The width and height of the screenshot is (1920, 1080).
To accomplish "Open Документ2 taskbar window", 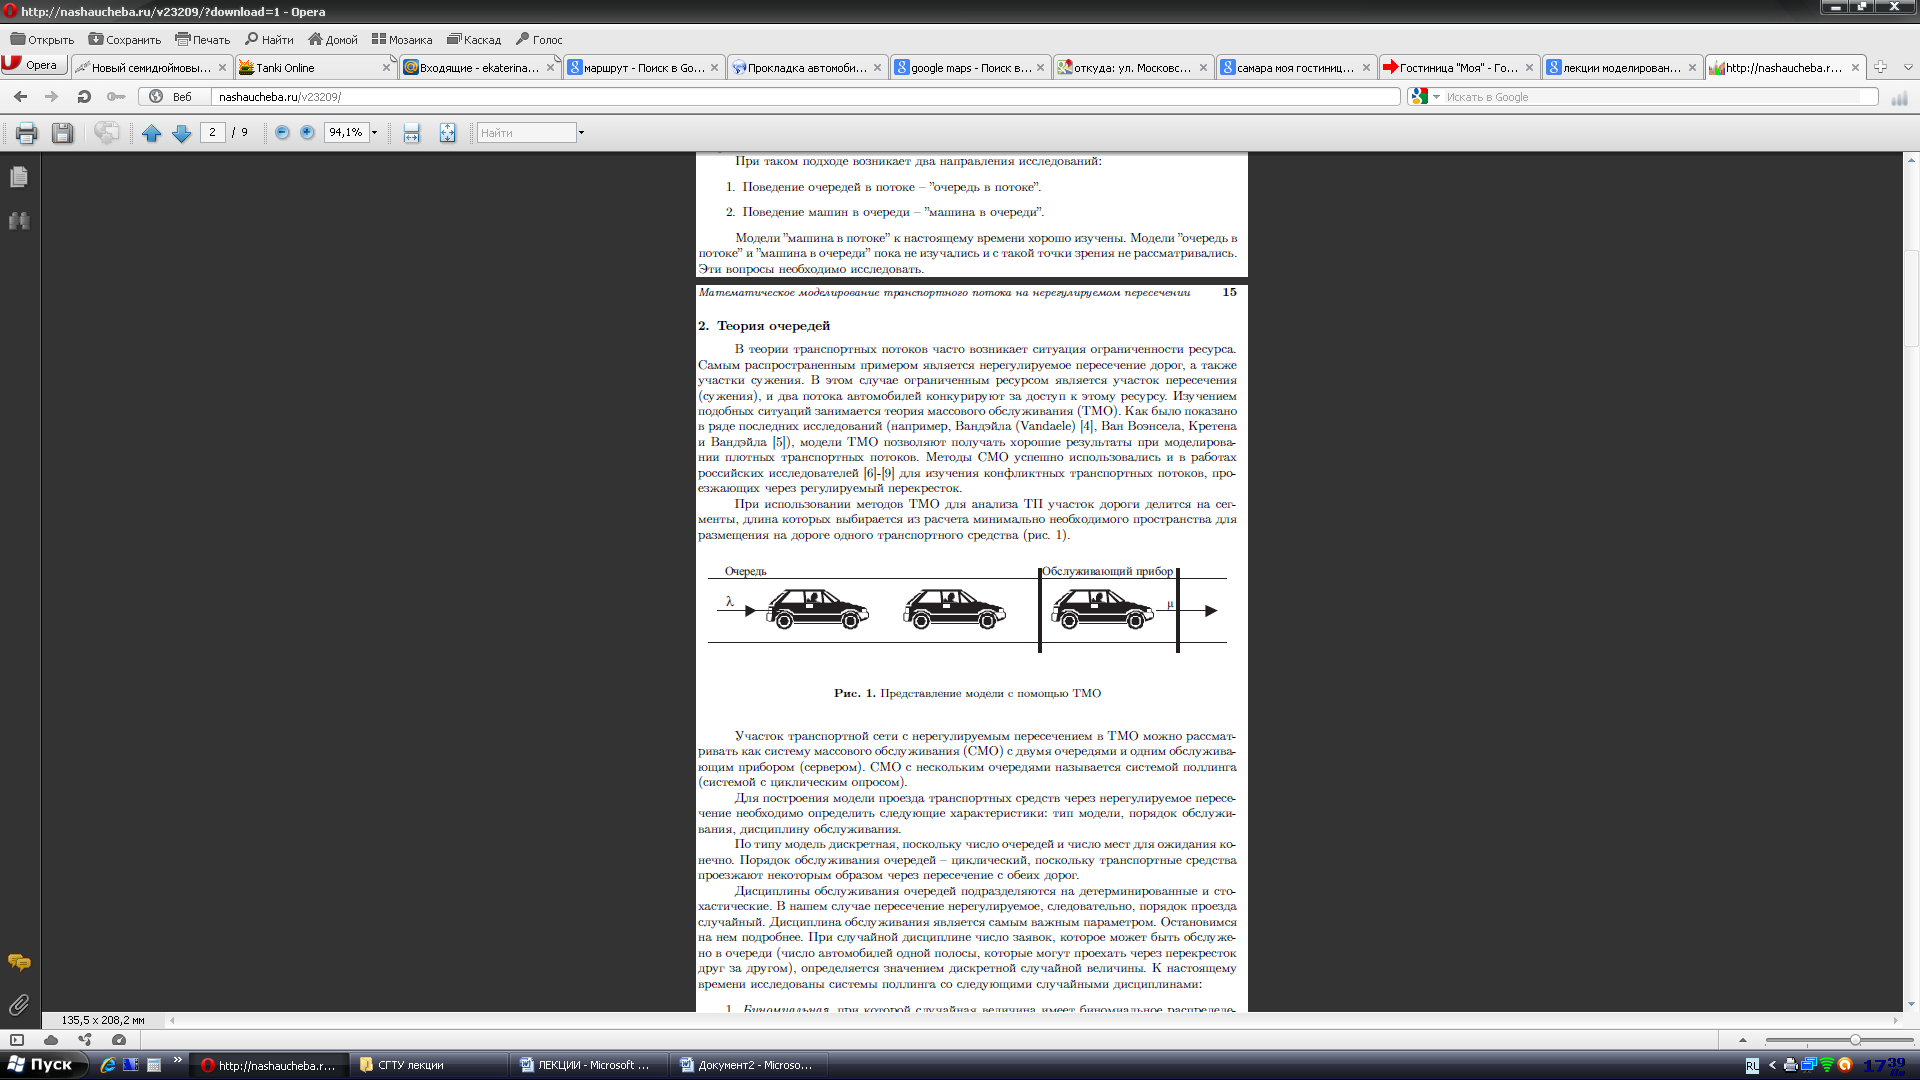I will tap(750, 1065).
